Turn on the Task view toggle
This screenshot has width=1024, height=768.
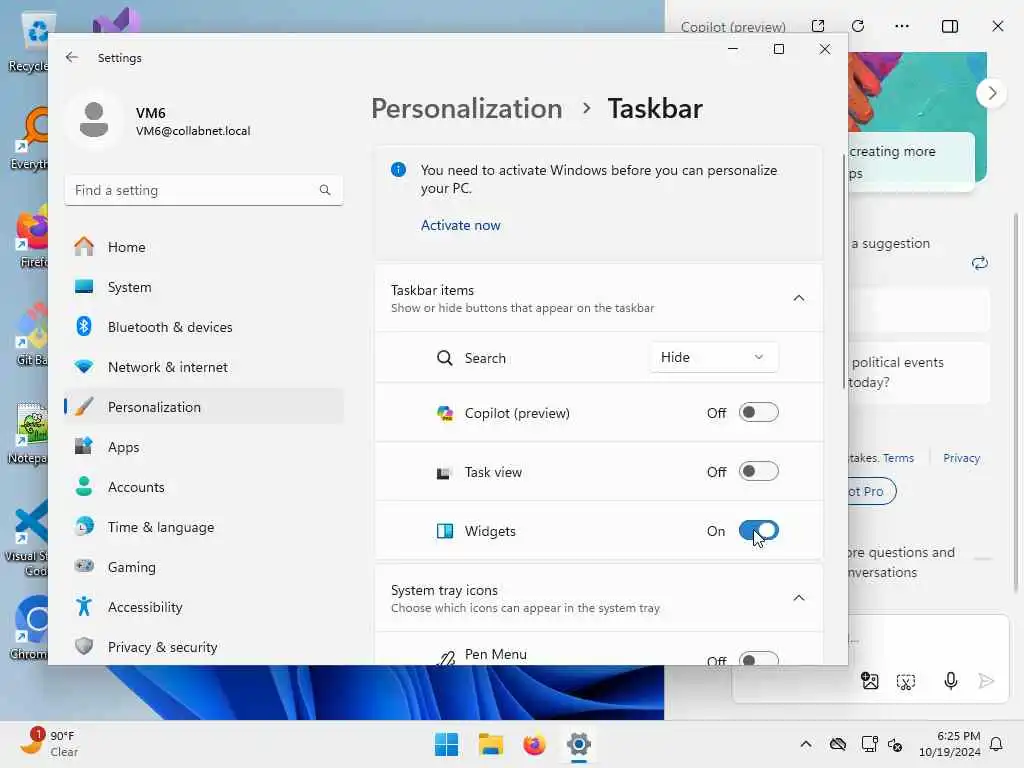[x=758, y=472]
